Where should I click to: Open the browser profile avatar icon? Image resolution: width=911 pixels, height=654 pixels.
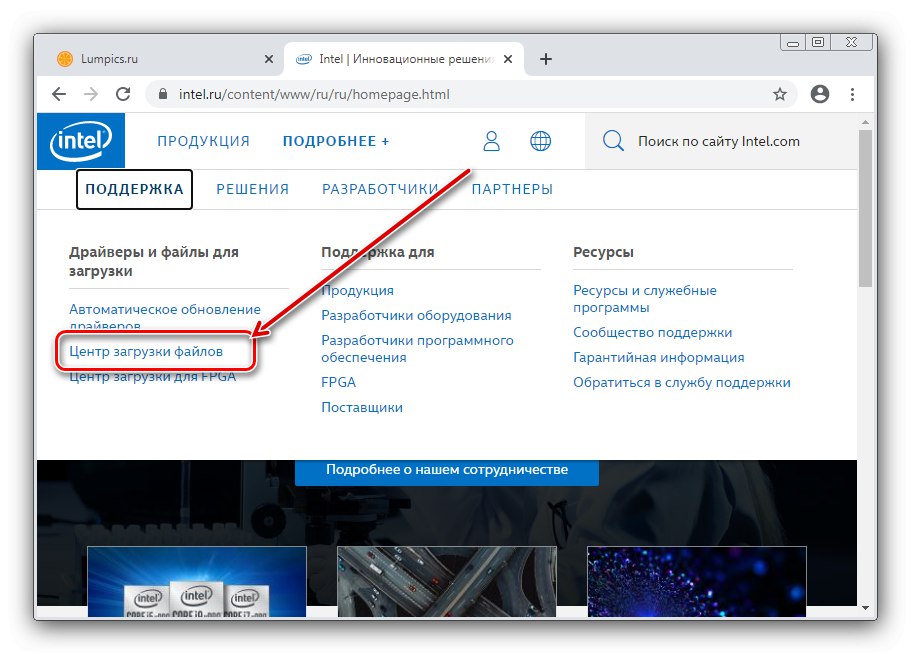tap(820, 94)
